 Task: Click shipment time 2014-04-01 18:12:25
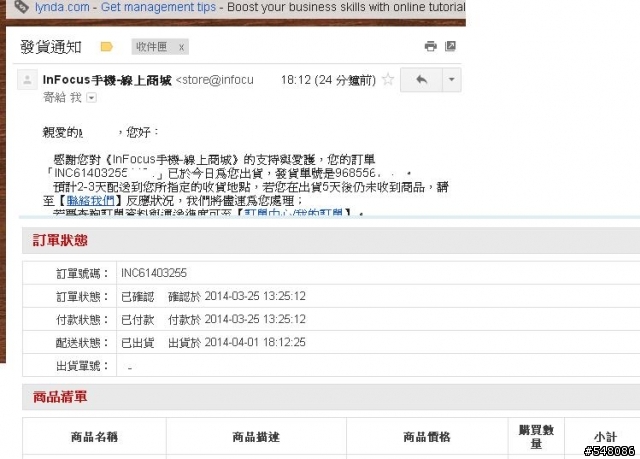tap(255, 342)
